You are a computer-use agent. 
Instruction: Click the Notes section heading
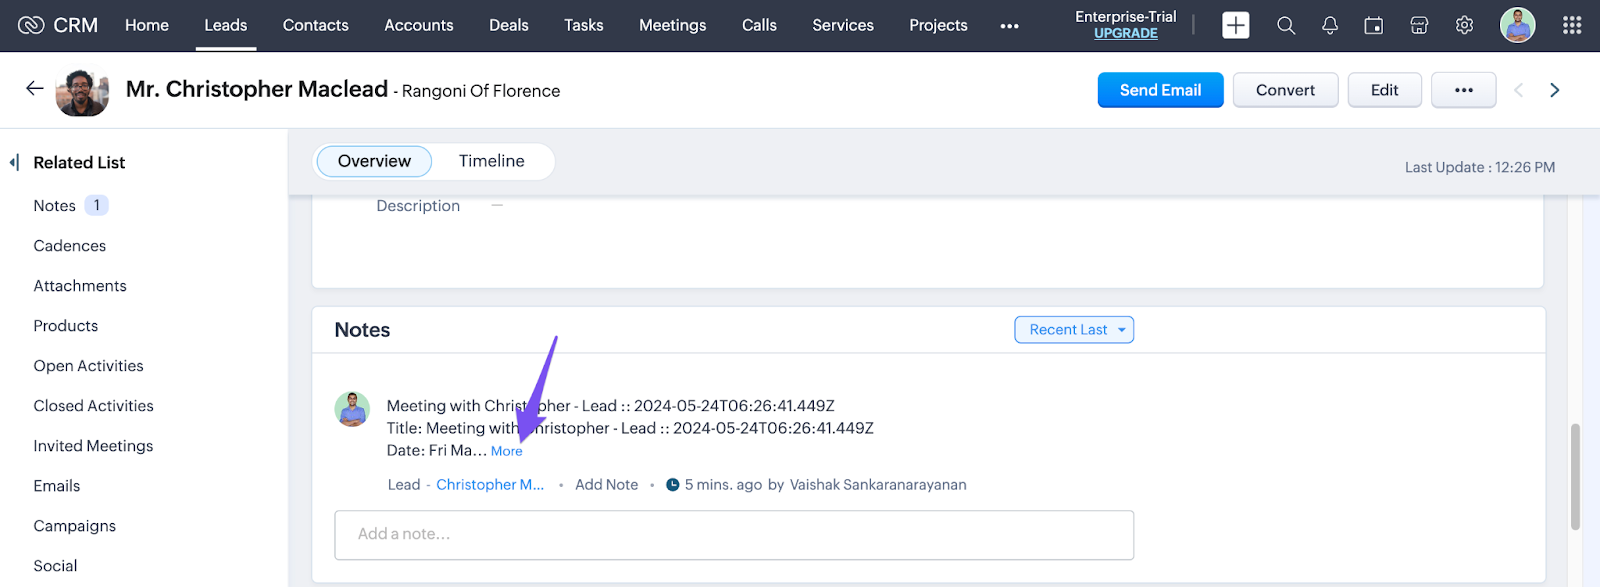[362, 330]
